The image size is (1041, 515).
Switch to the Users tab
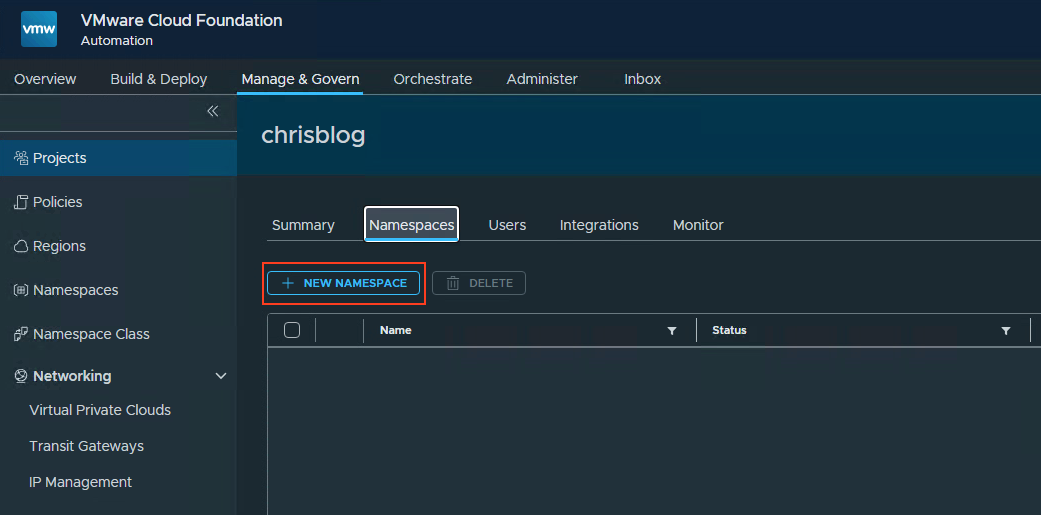point(507,225)
